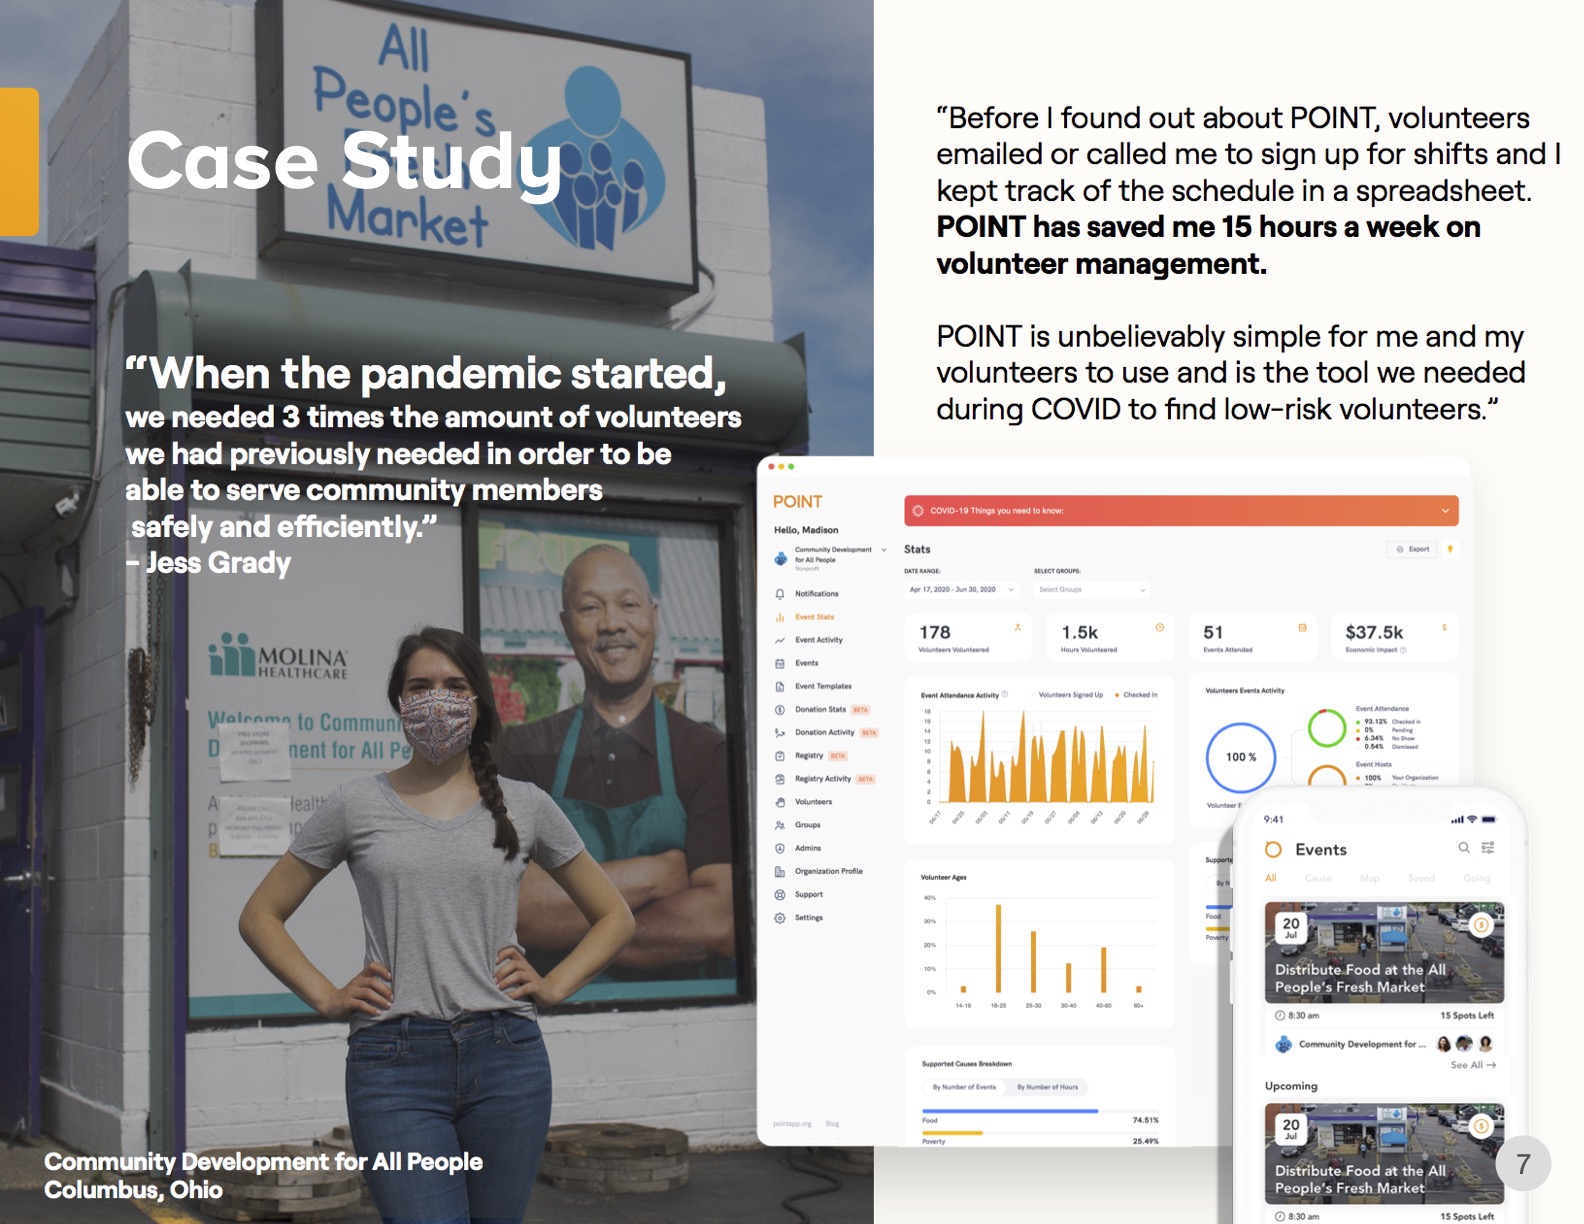Tap the filter sliders icon in phone Events
This screenshot has height=1224, width=1584.
[x=1488, y=848]
